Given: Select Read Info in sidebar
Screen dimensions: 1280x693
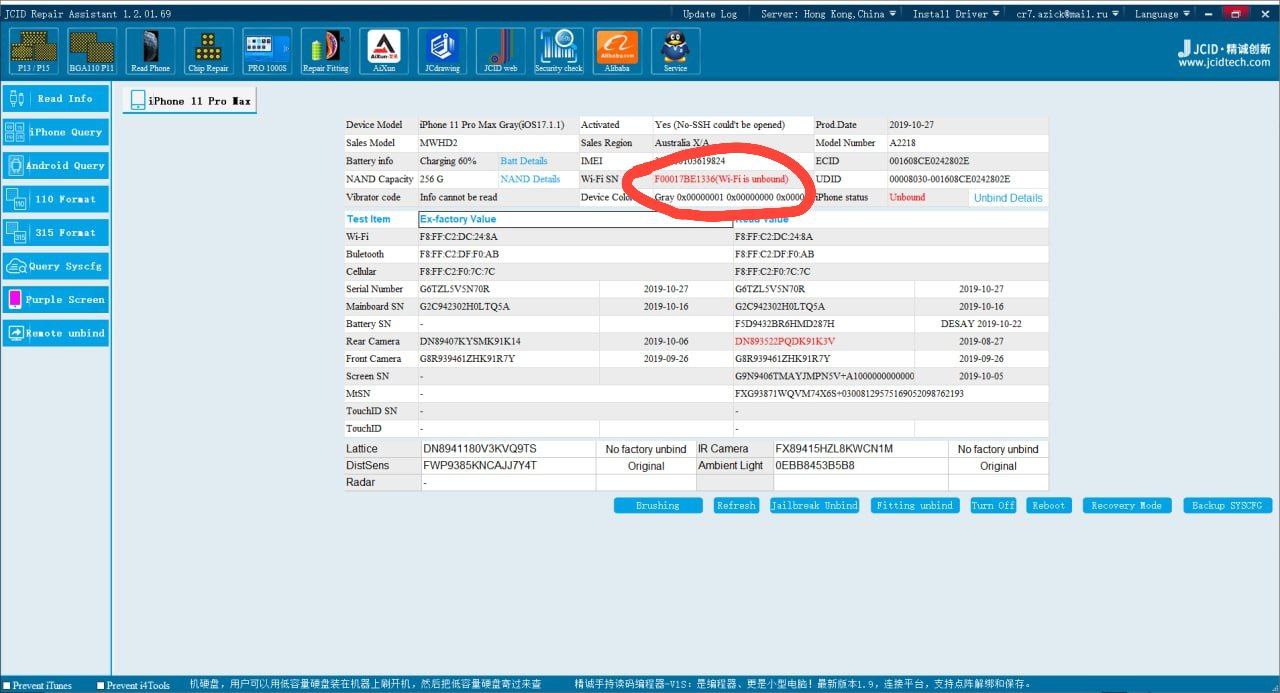Looking at the screenshot, I should (56, 99).
